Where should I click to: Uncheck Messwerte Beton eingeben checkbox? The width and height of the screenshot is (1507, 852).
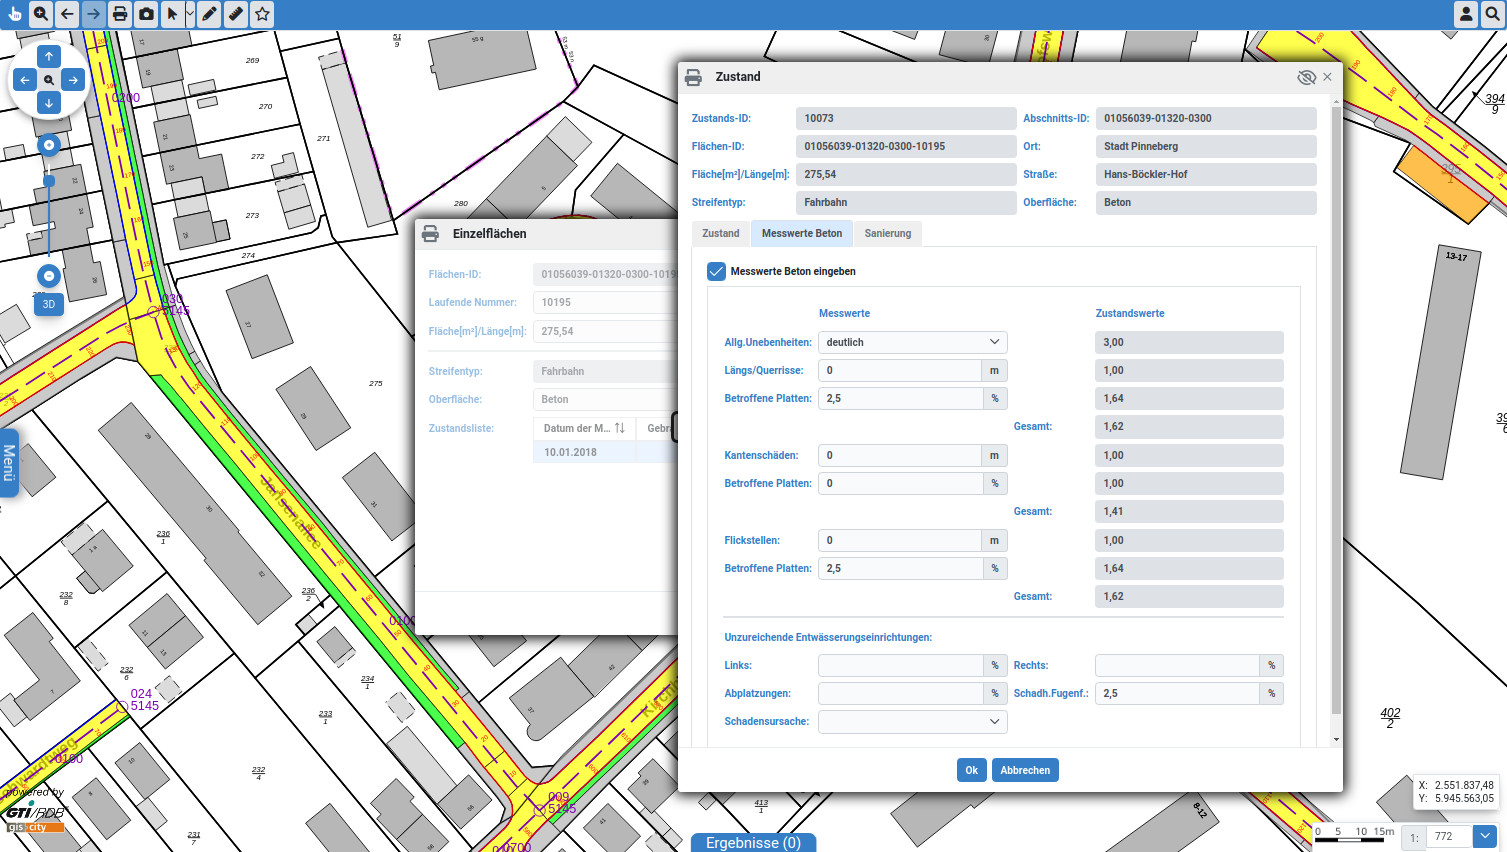tap(716, 271)
